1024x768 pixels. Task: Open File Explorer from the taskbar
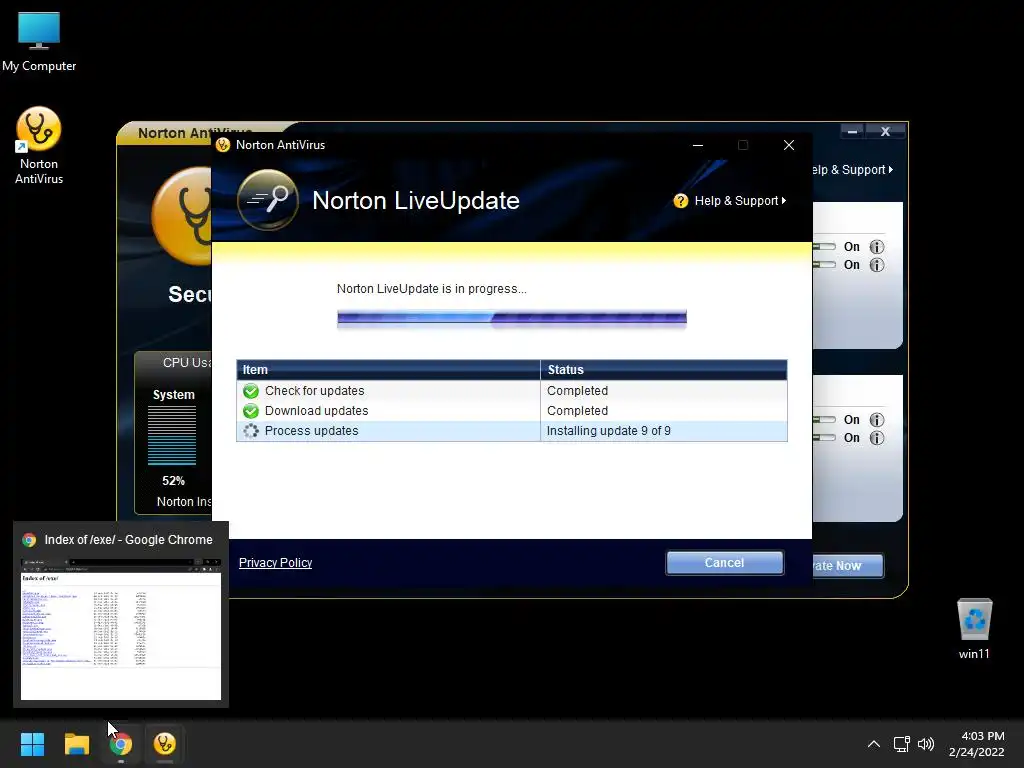pos(76,744)
